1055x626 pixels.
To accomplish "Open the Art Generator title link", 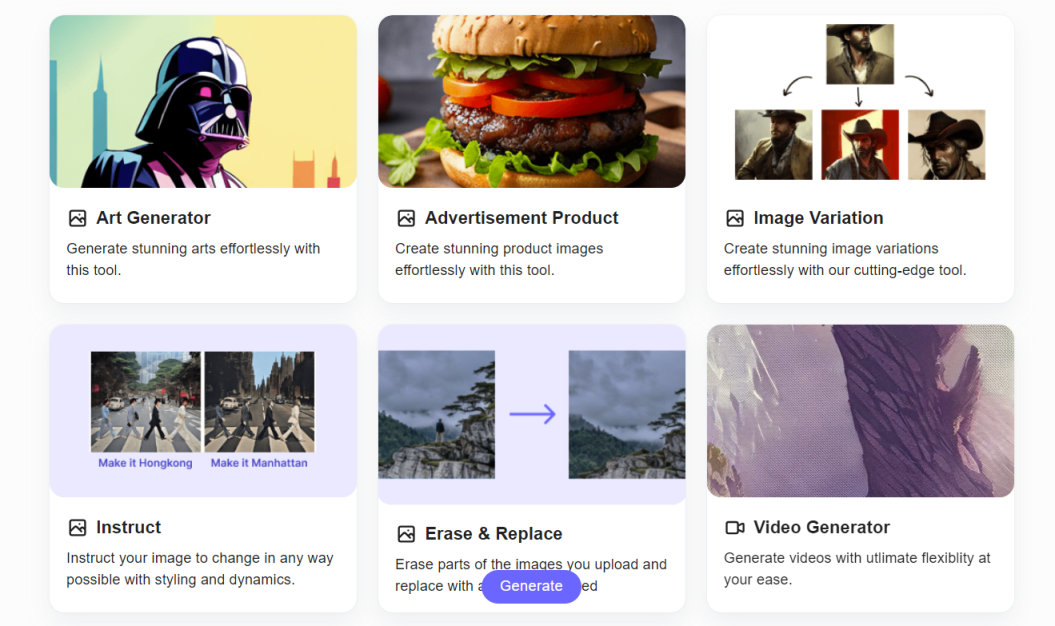I will pyautogui.click(x=153, y=218).
